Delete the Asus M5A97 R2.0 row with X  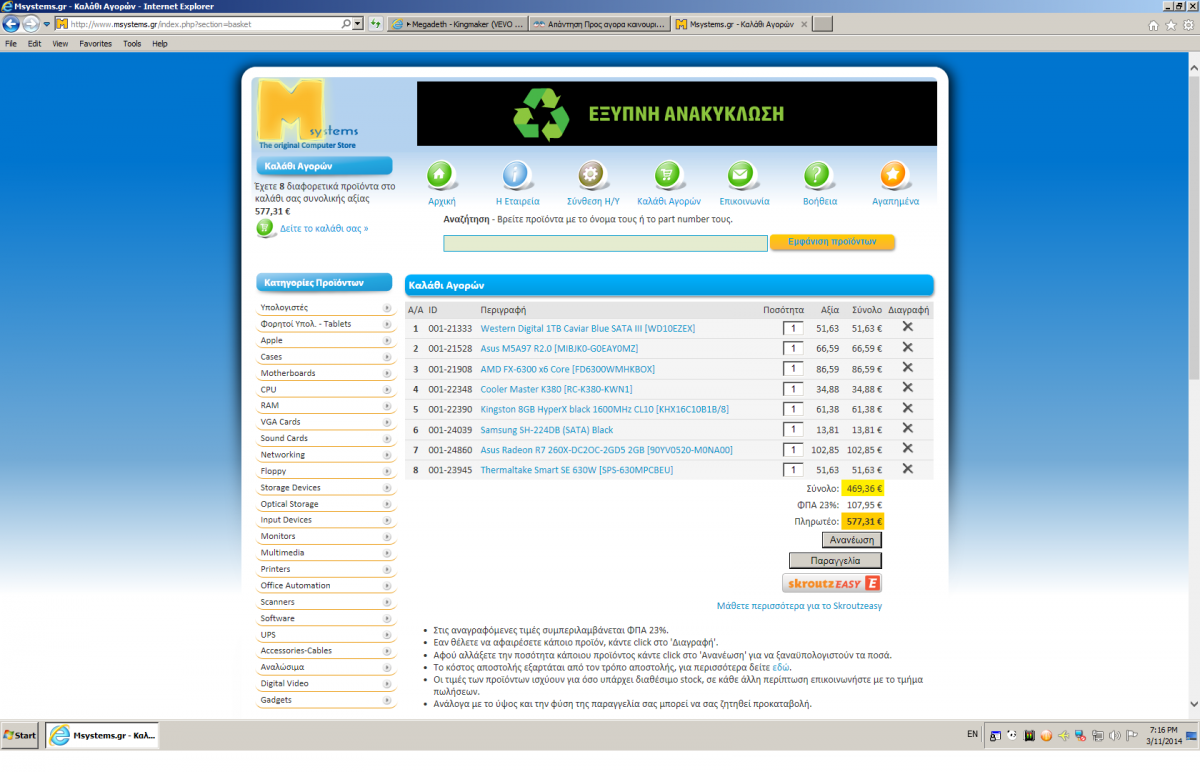coord(908,347)
